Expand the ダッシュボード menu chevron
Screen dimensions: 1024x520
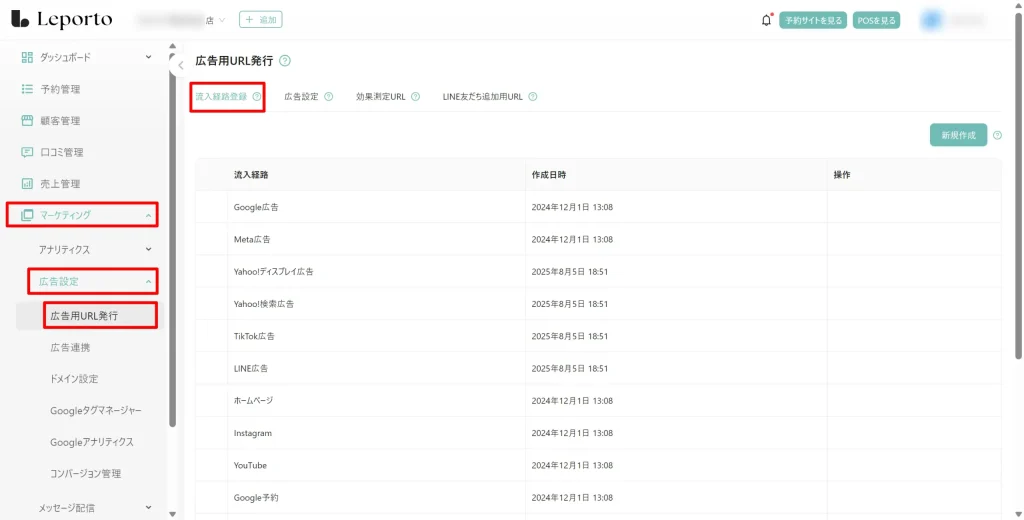click(149, 57)
